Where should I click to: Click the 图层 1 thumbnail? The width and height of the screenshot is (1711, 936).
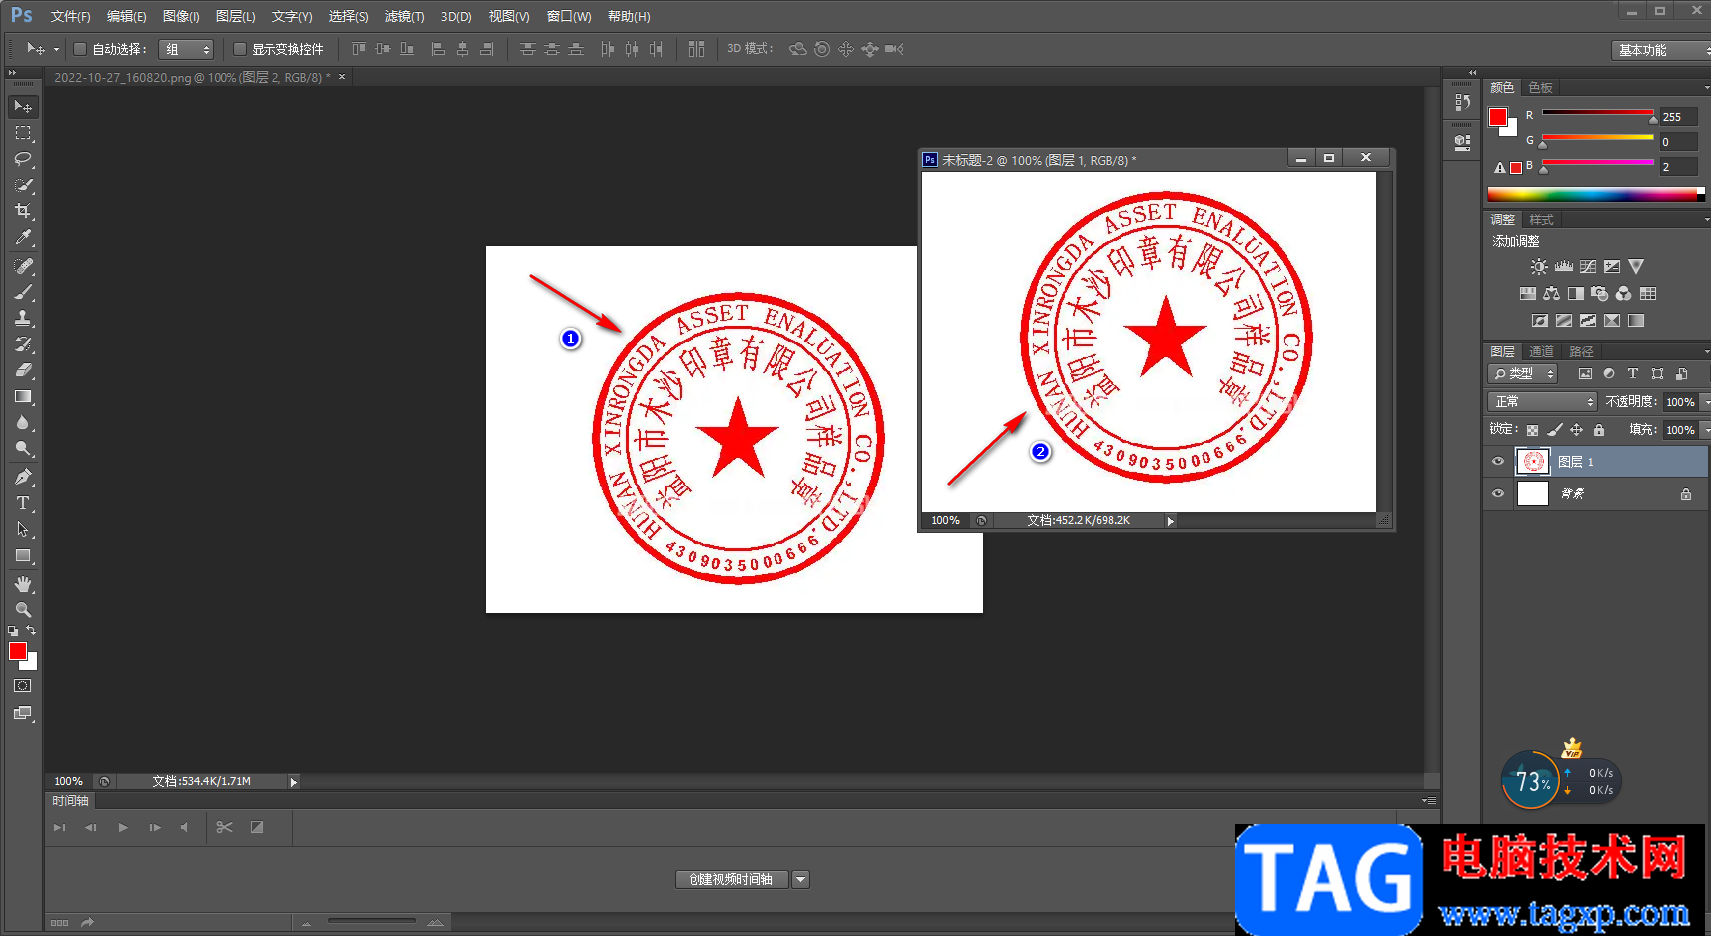1533,461
